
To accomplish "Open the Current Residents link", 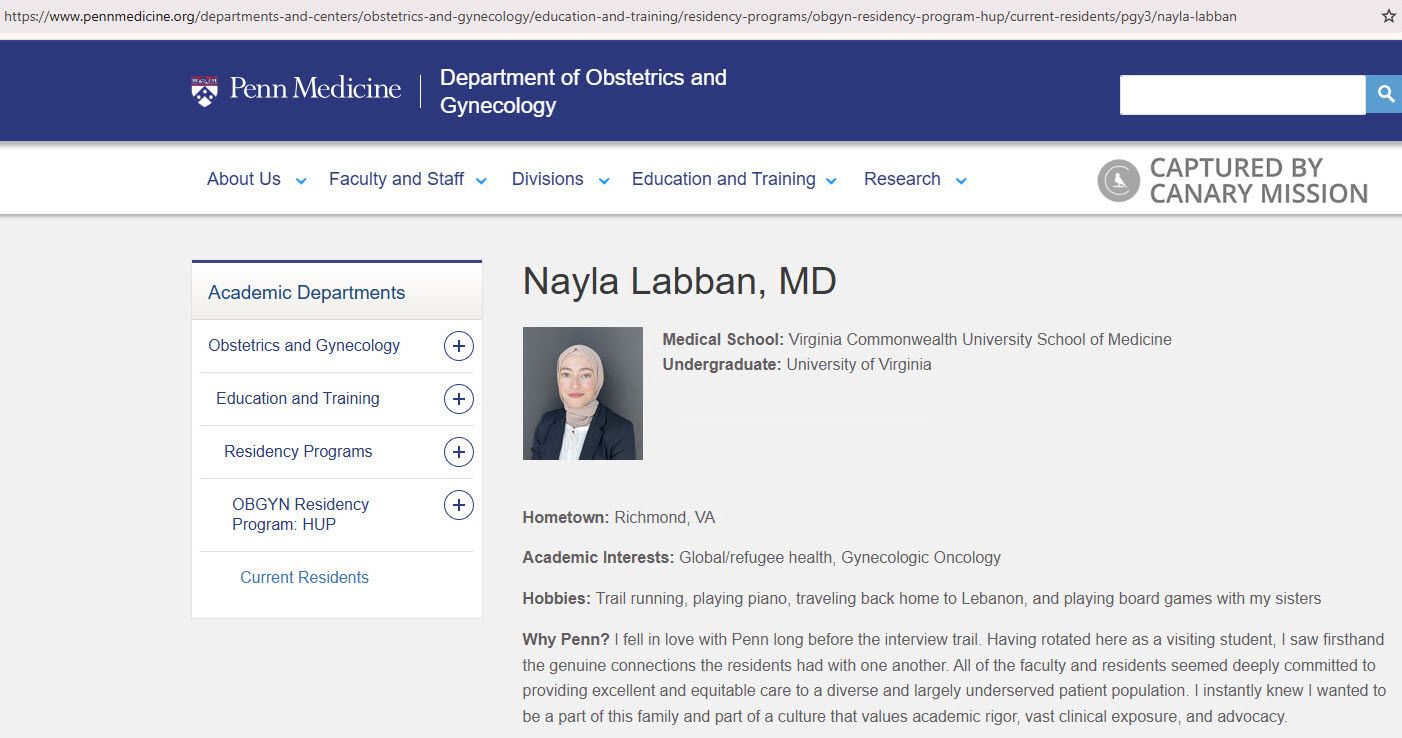I will [304, 577].
